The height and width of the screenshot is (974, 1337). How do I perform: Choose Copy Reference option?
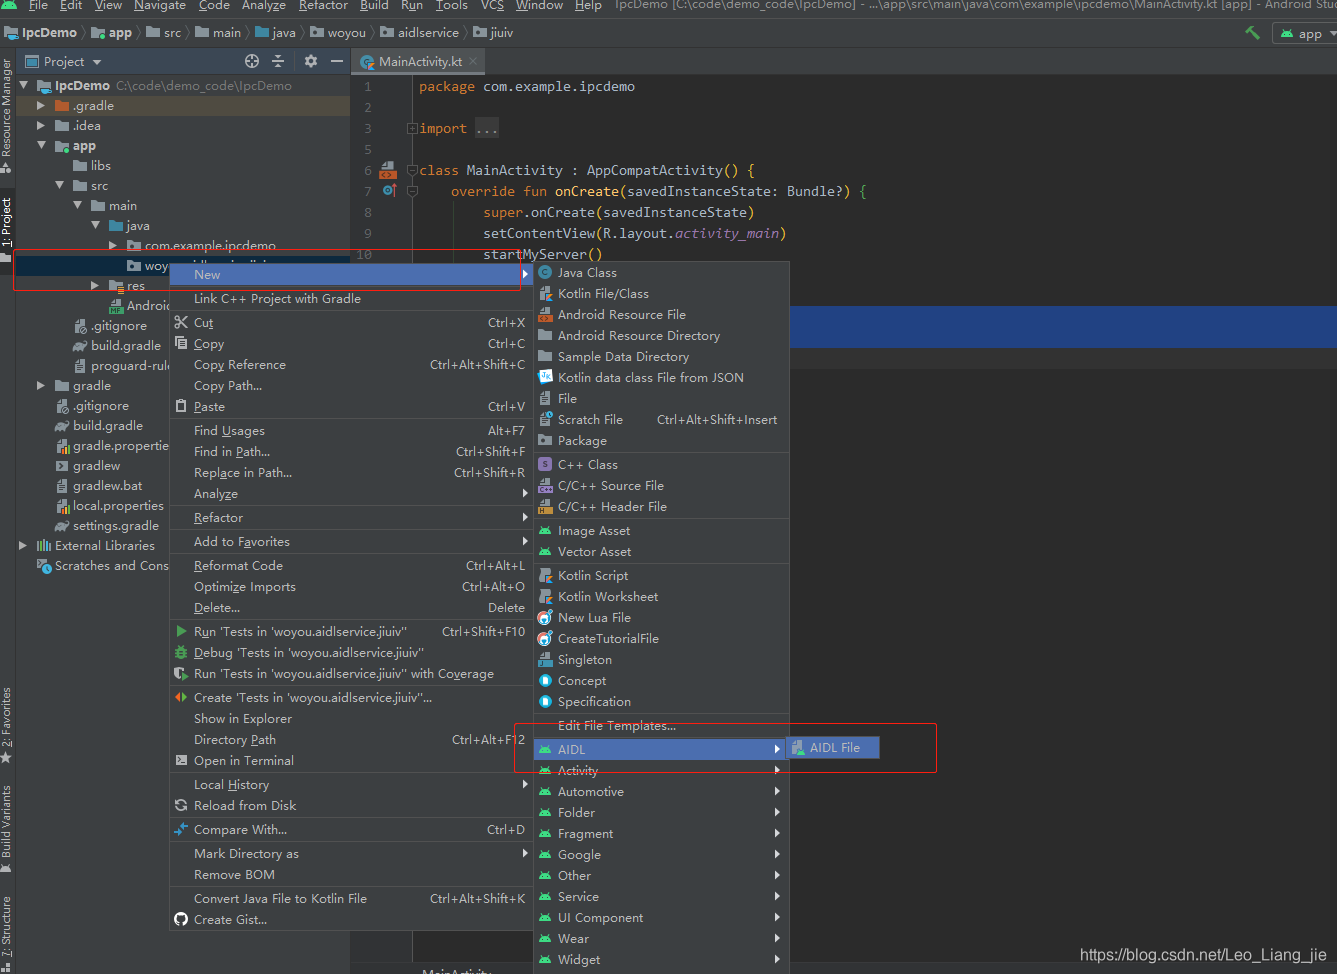click(x=350, y=364)
